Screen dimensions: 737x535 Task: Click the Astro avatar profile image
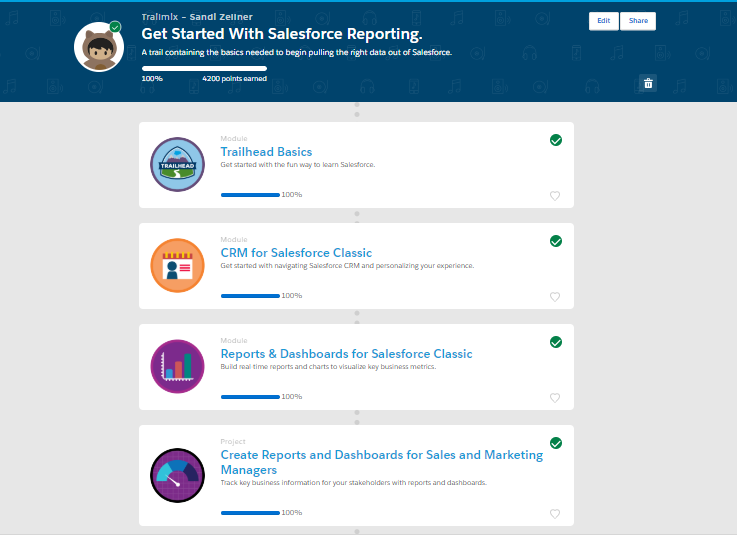coord(98,47)
